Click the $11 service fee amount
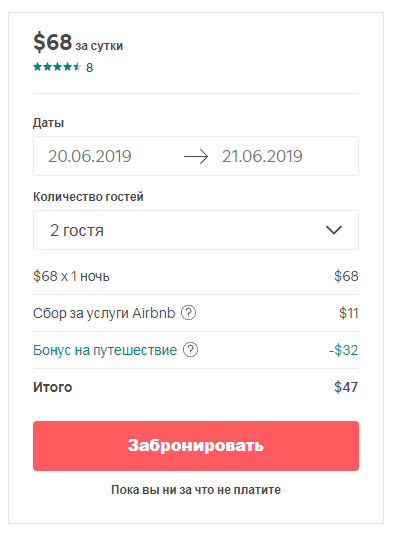 349,313
